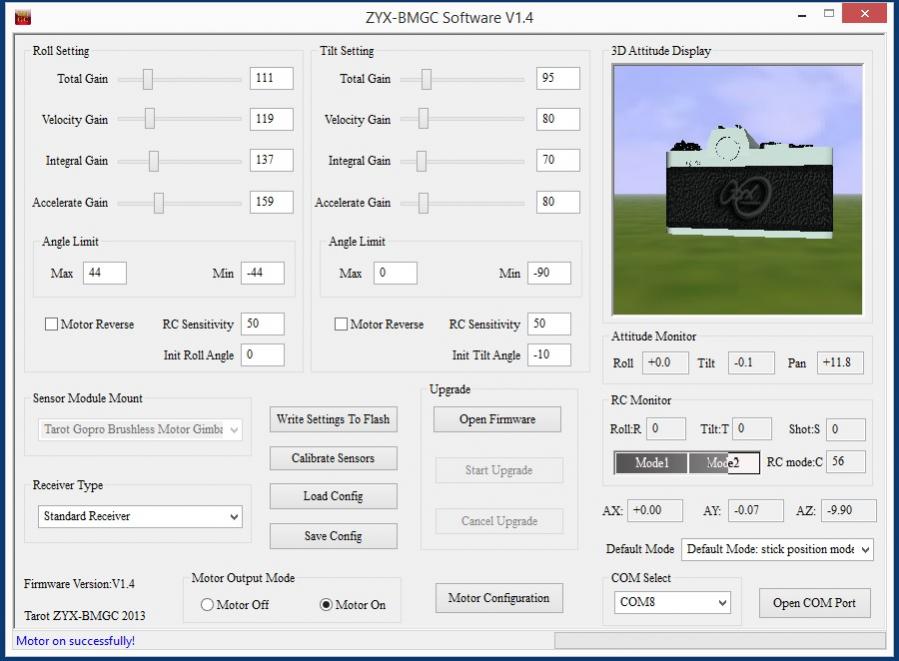Image resolution: width=899 pixels, height=661 pixels.
Task: Click the Roll Accelerate Gain slider handle
Action: pos(159,202)
